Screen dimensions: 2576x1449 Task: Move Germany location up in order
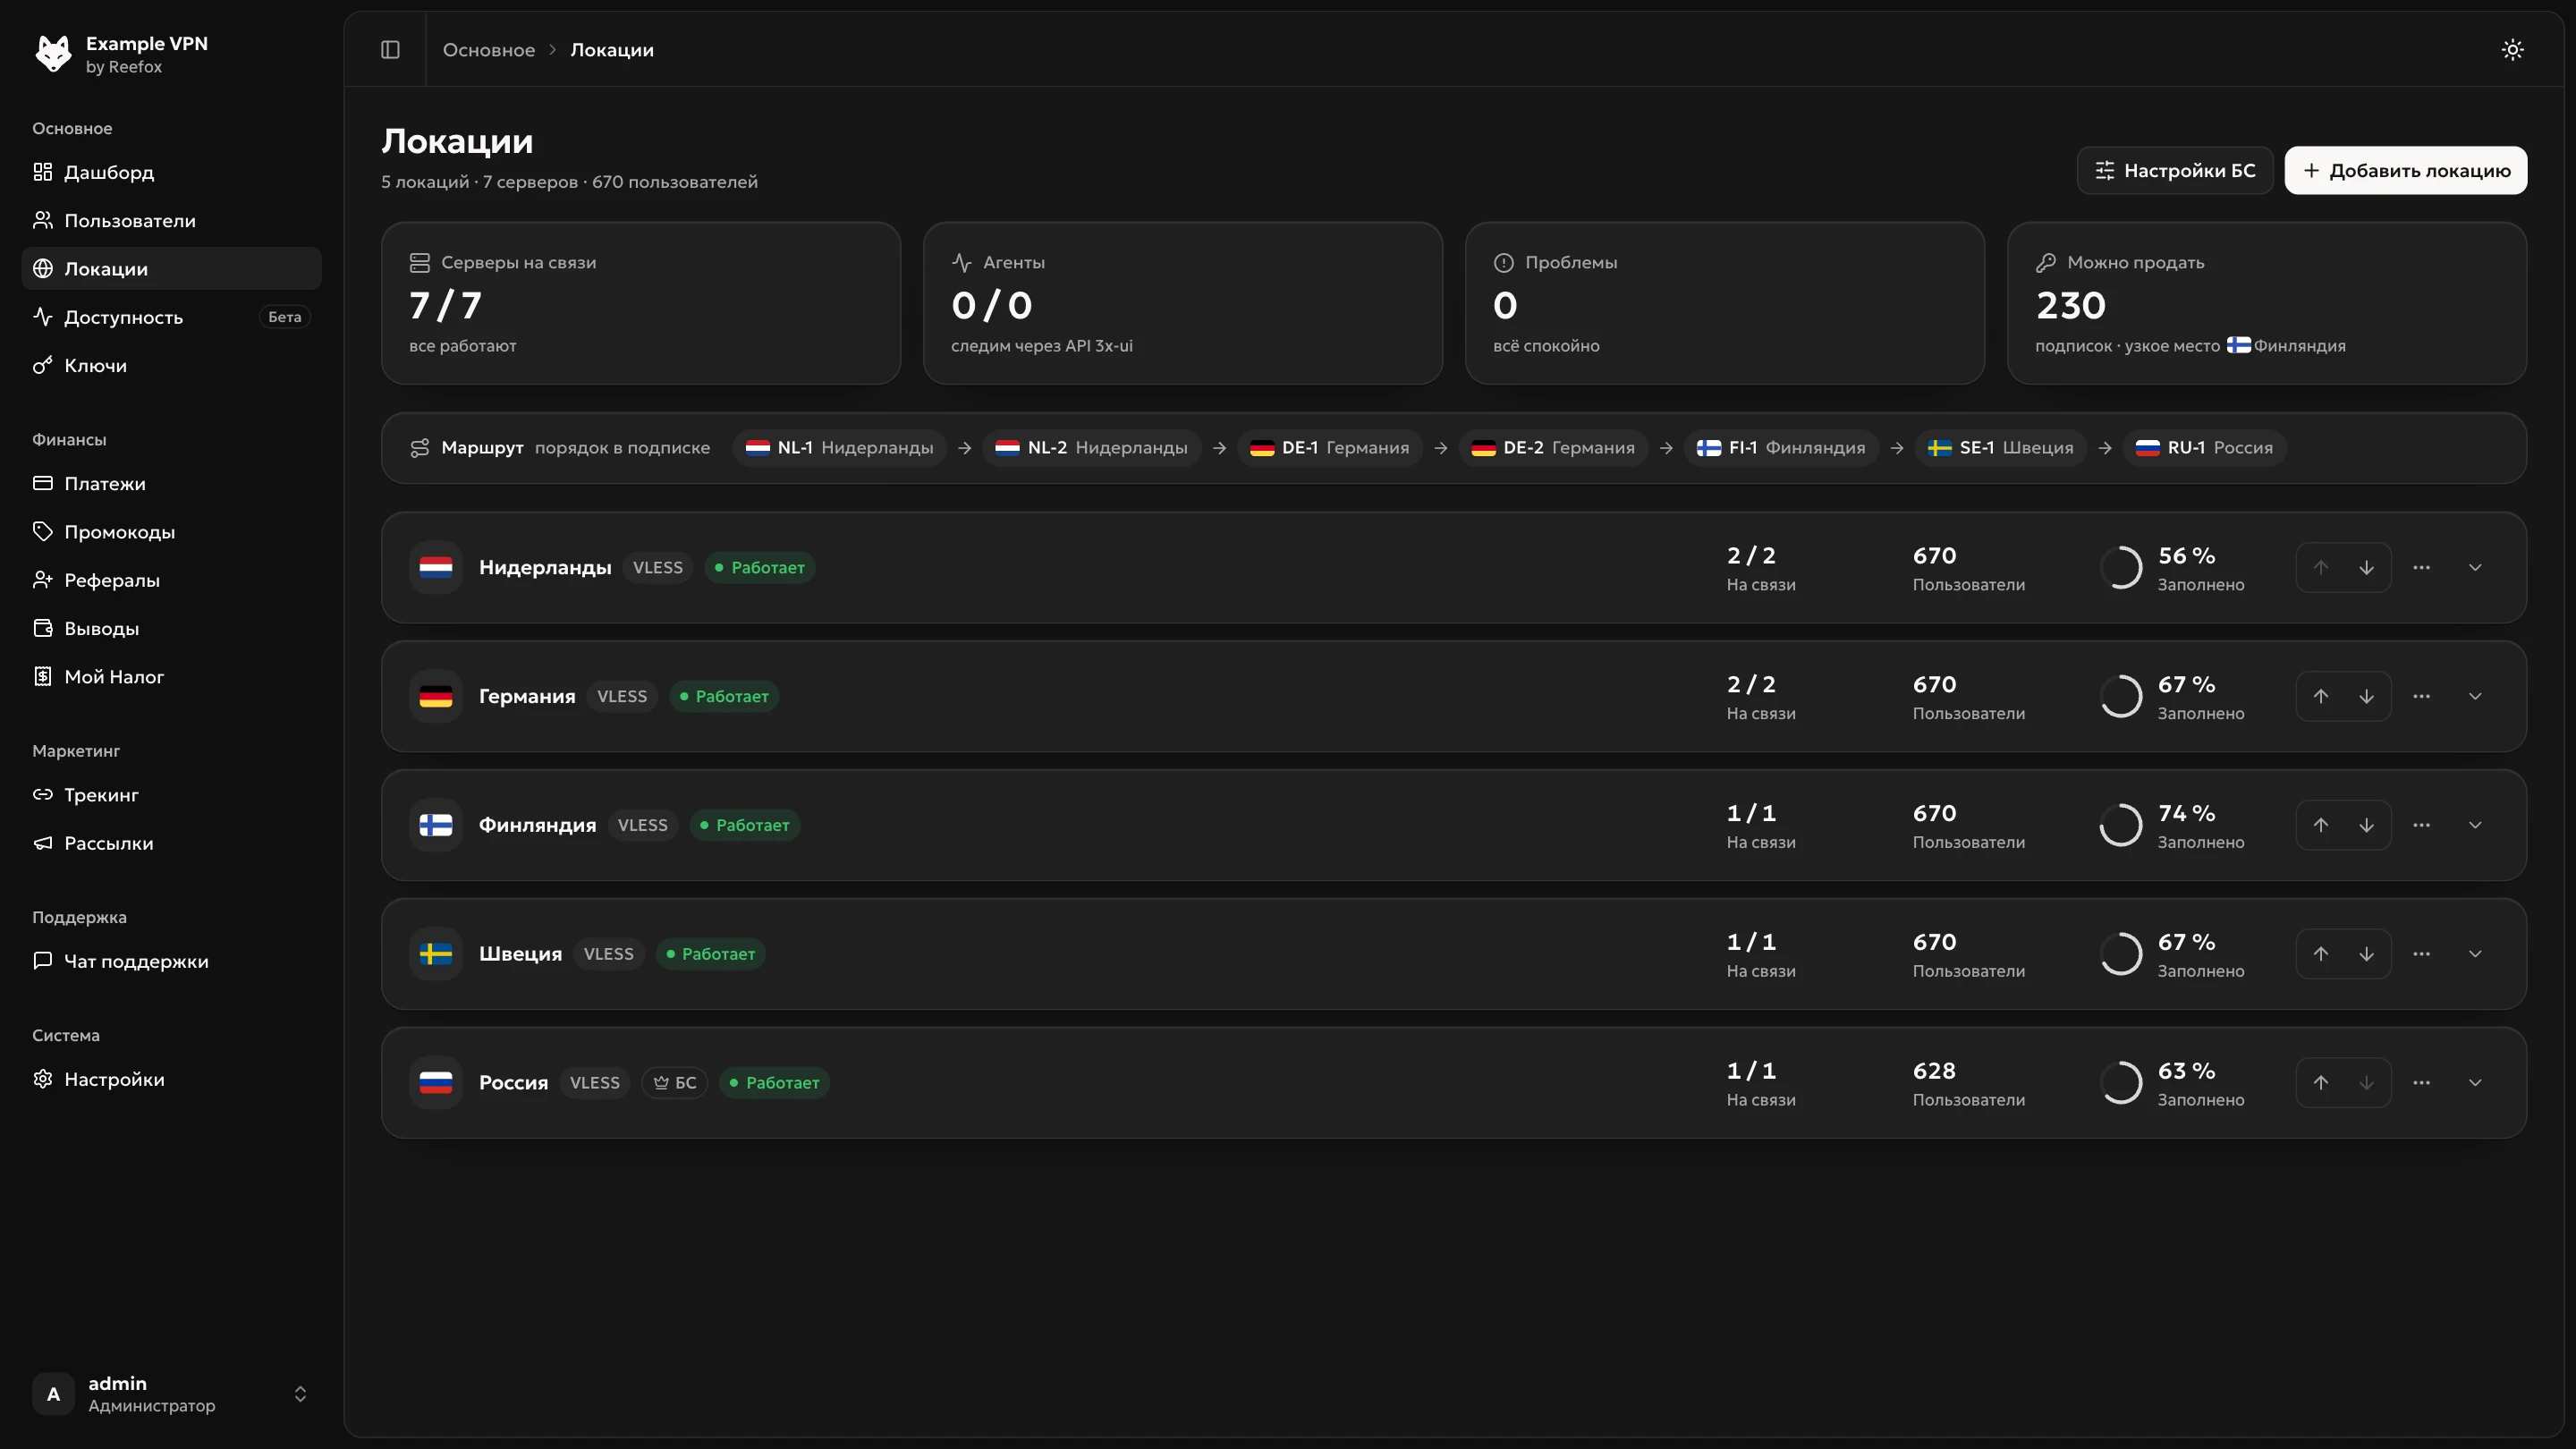2320,696
